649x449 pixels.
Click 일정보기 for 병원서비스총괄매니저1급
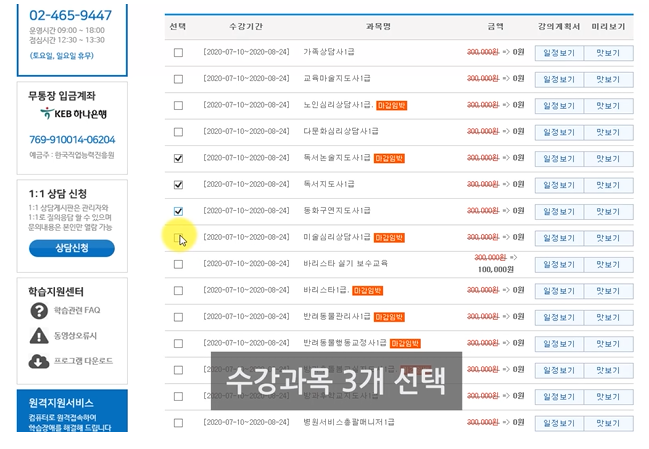(559, 424)
